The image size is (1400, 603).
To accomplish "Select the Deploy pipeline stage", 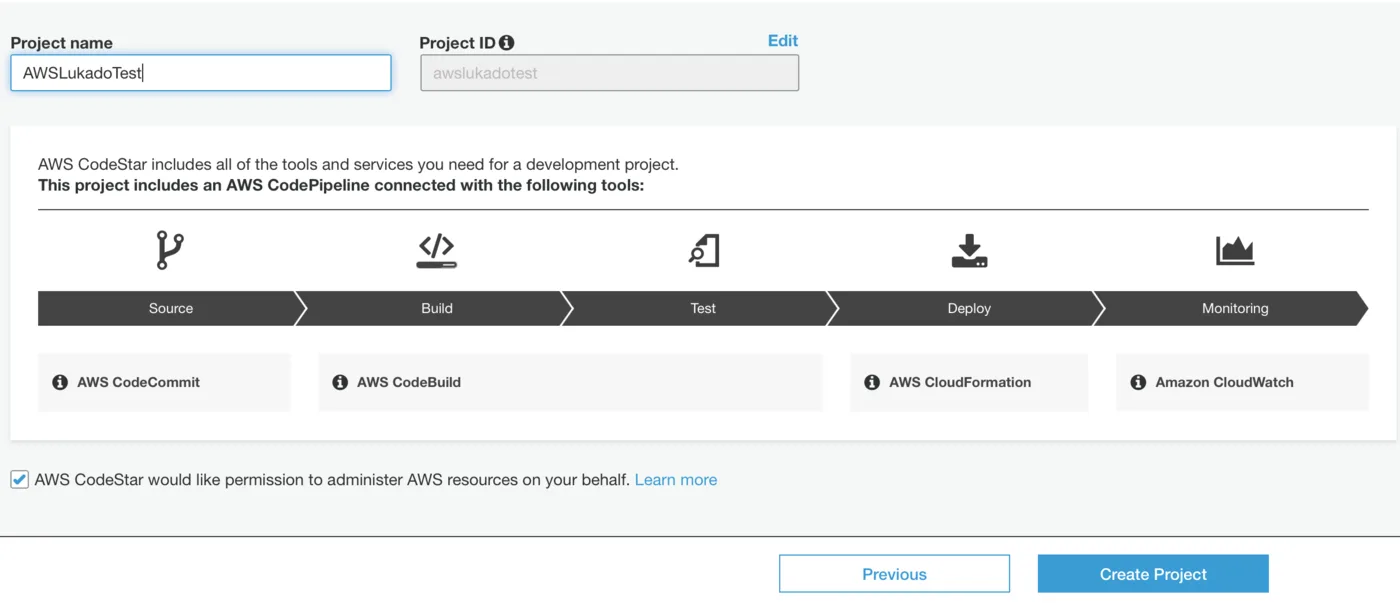I will [x=969, y=308].
